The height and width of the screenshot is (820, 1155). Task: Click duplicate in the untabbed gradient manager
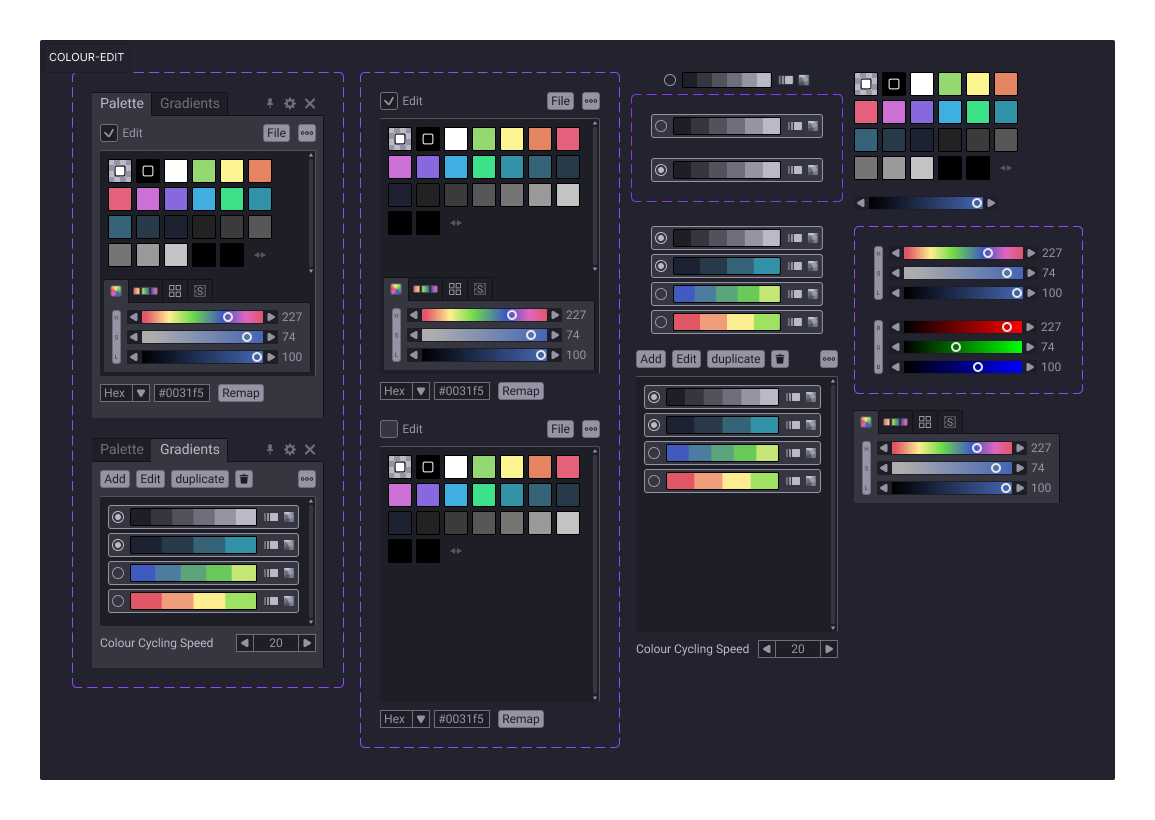736,359
